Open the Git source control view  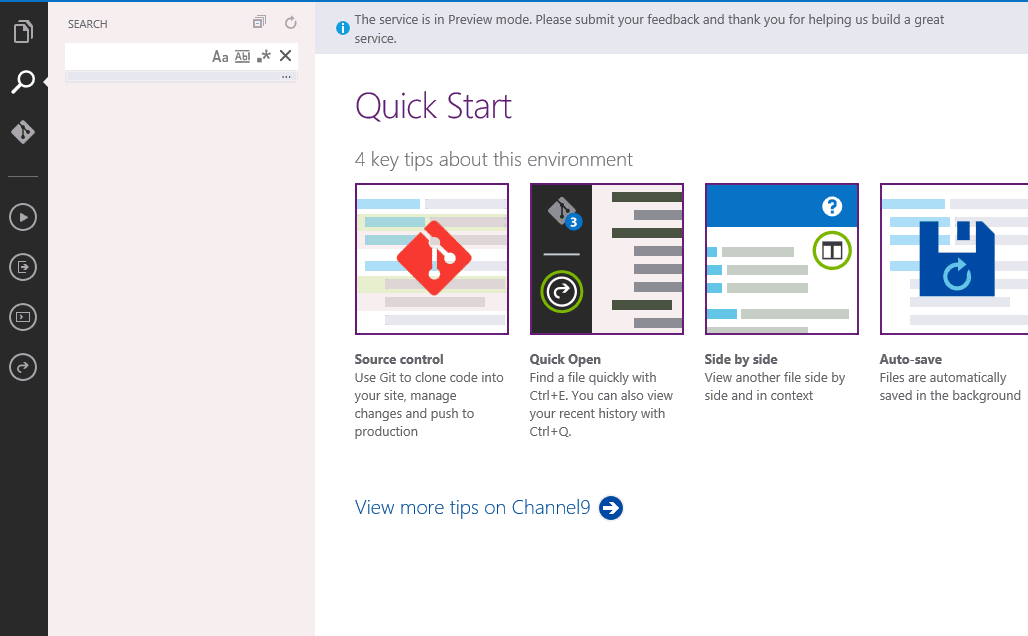(x=22, y=131)
